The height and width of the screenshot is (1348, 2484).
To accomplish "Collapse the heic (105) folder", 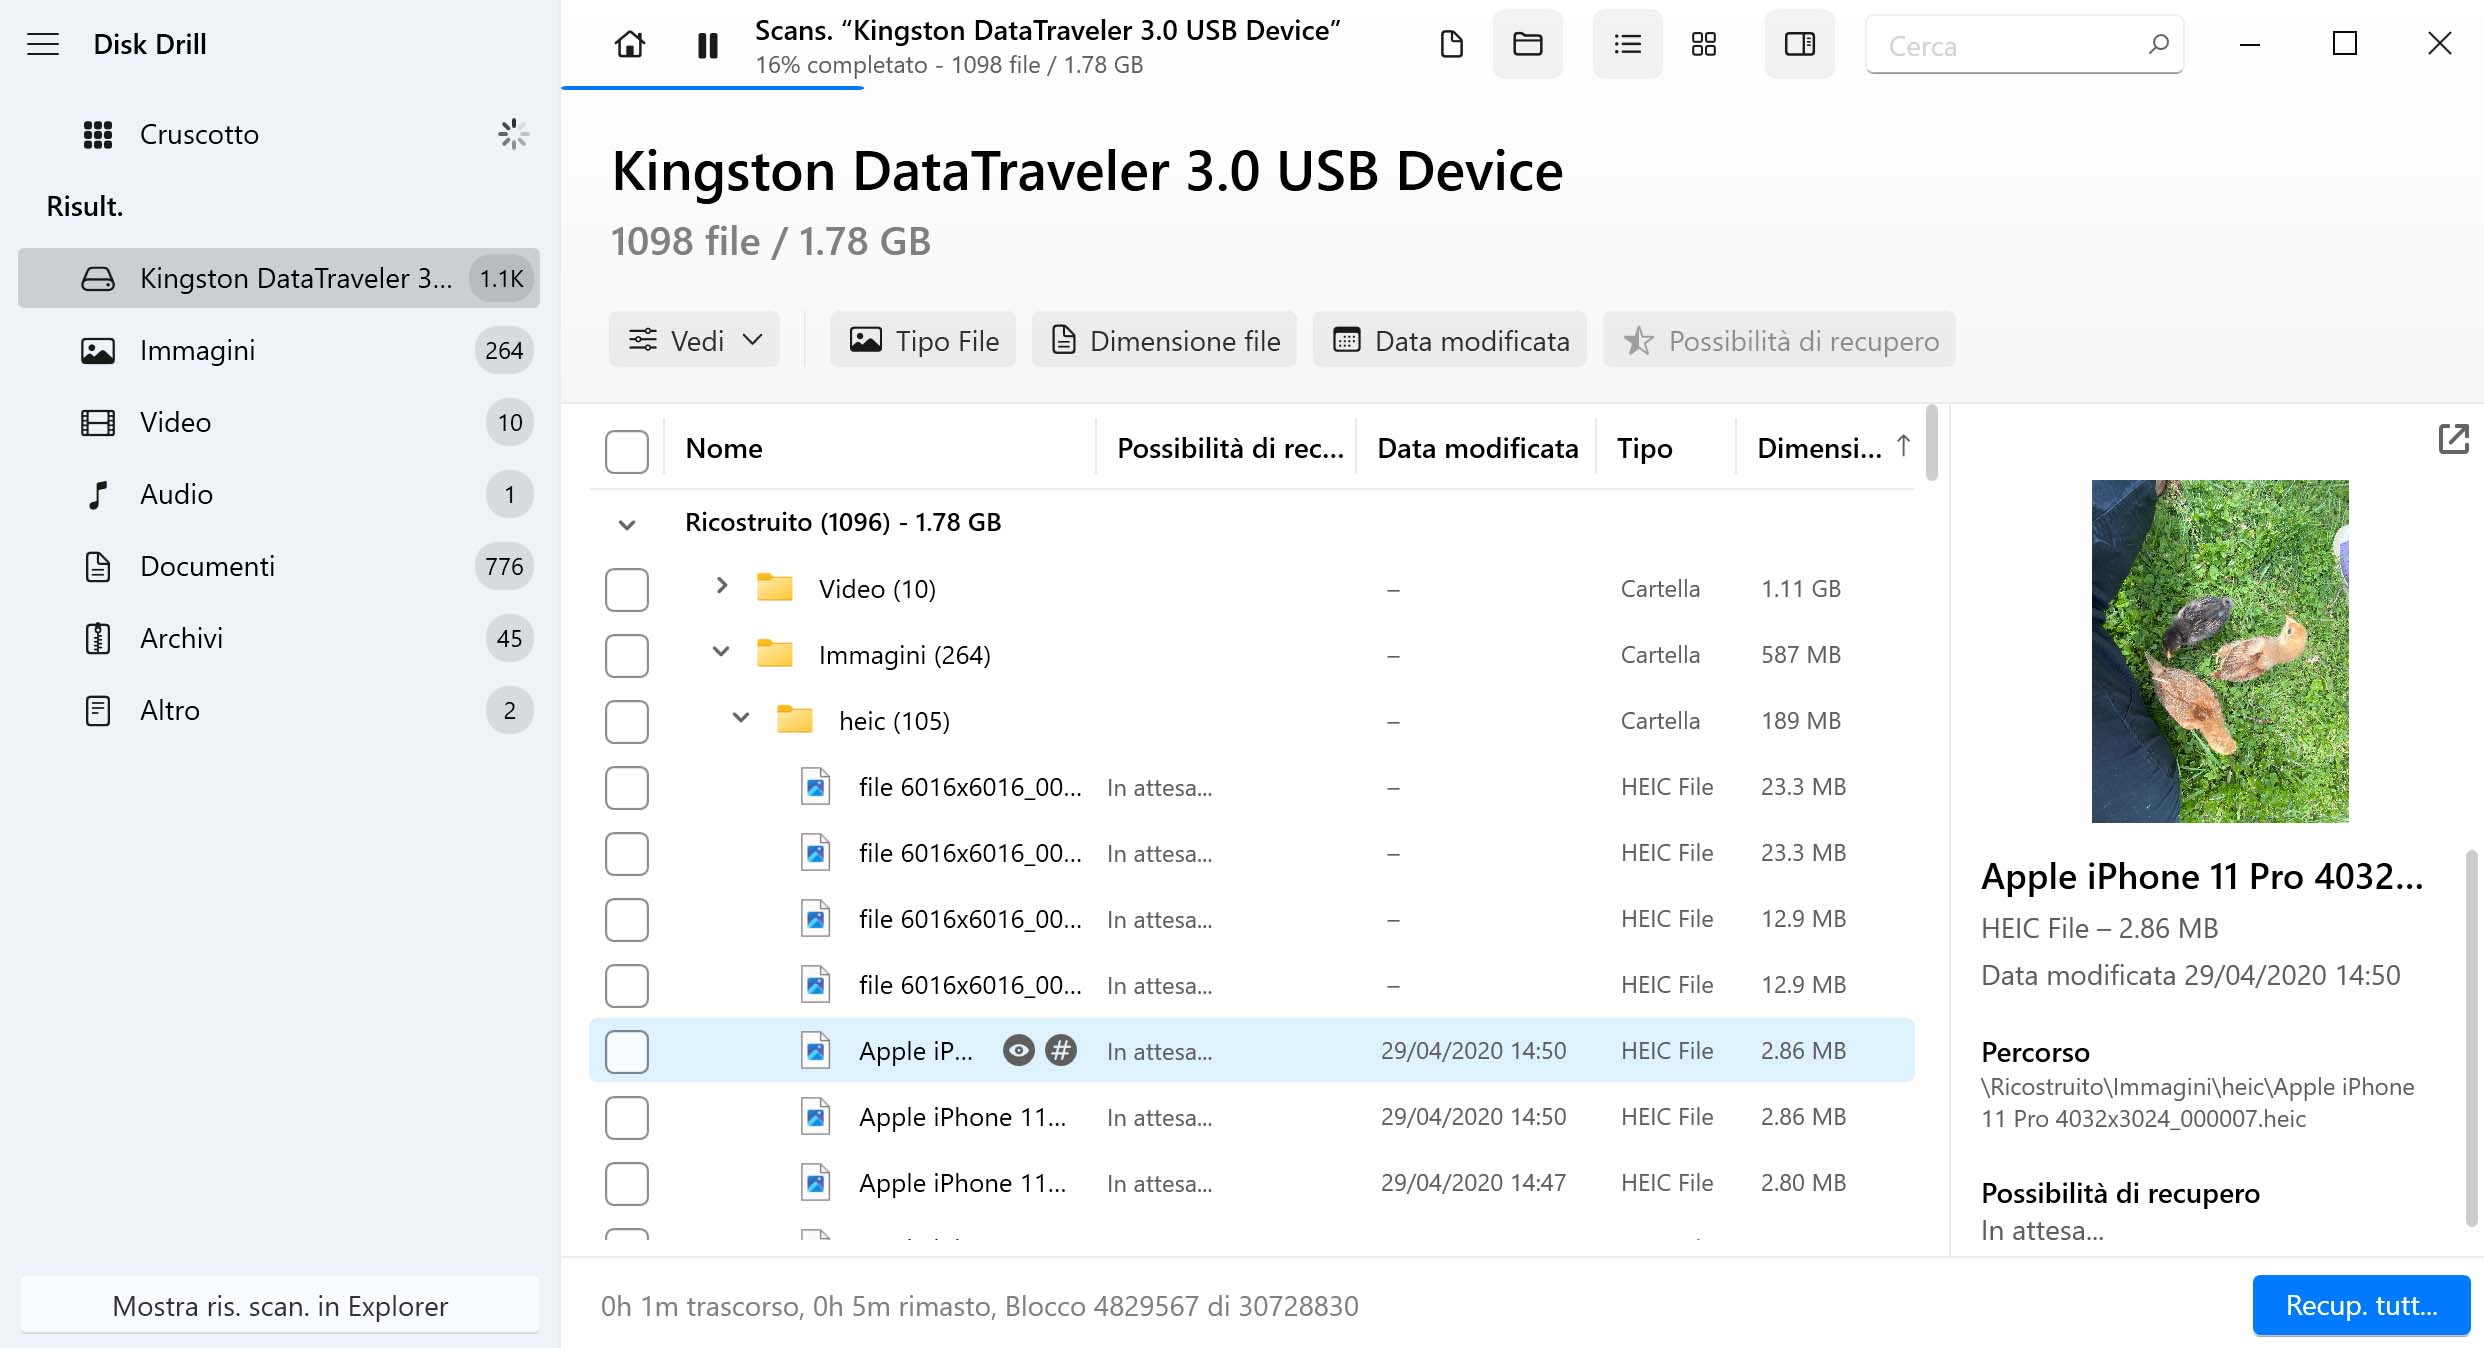I will (741, 718).
